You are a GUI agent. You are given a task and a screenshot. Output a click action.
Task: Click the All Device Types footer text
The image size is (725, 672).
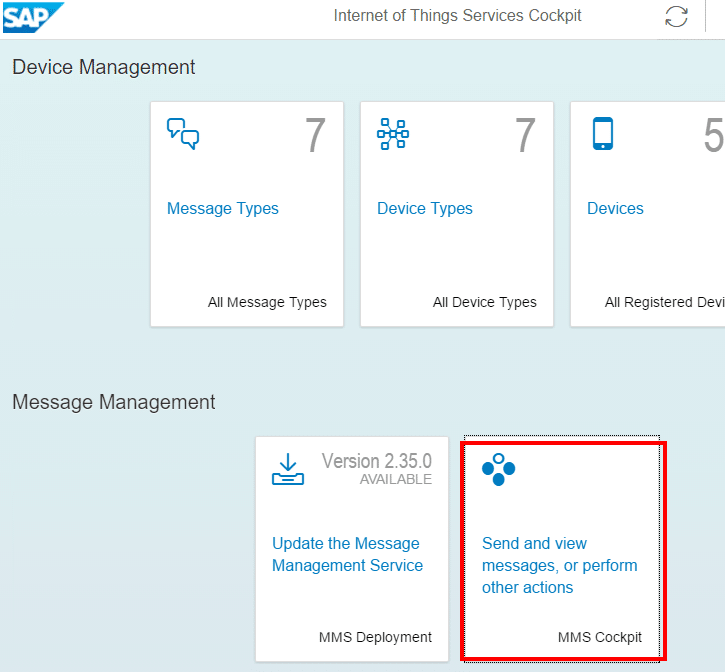(485, 302)
